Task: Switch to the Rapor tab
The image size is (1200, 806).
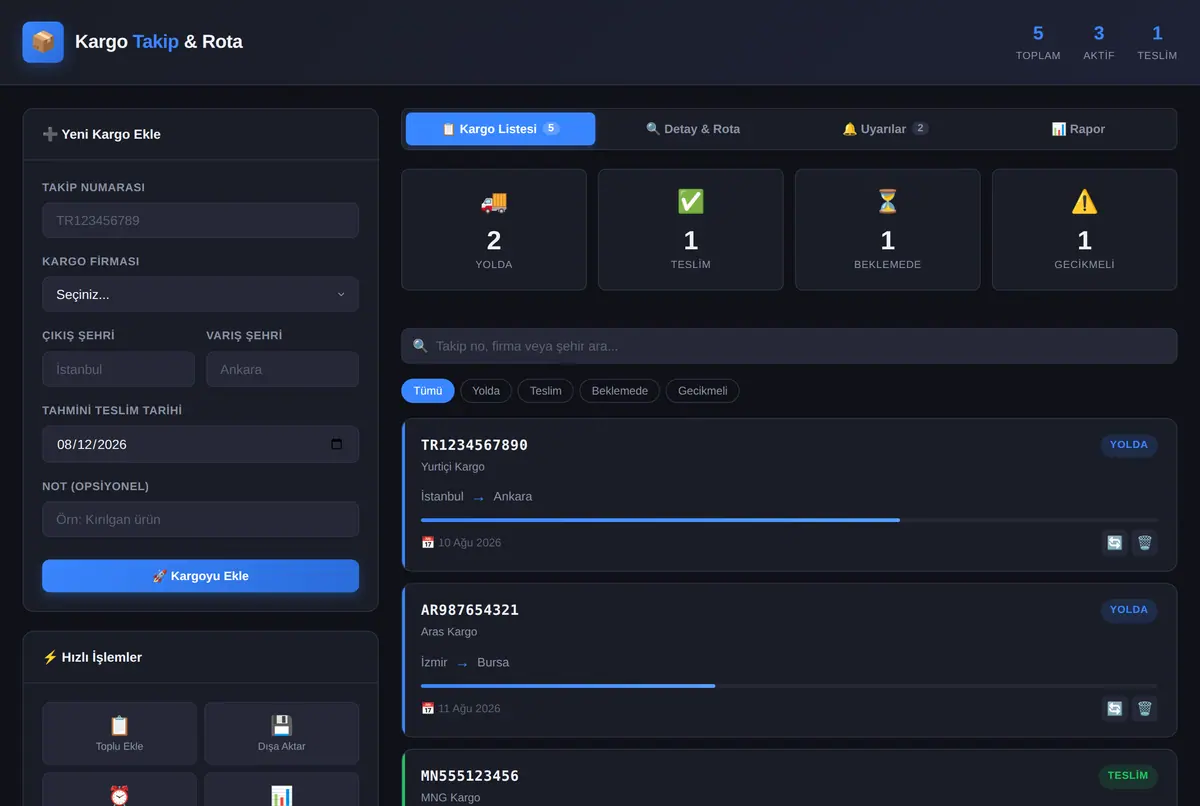Action: [x=1078, y=129]
